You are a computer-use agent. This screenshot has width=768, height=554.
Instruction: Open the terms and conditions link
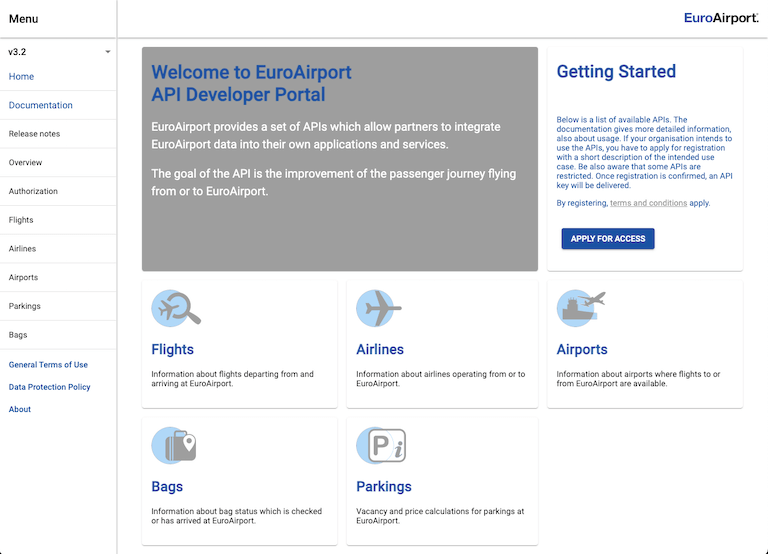click(x=648, y=203)
